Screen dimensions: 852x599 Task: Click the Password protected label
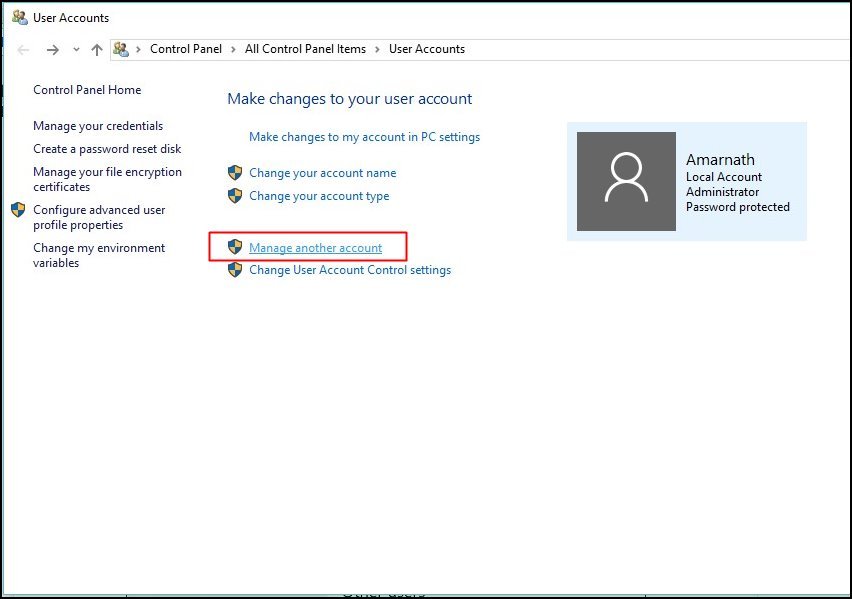coord(737,207)
